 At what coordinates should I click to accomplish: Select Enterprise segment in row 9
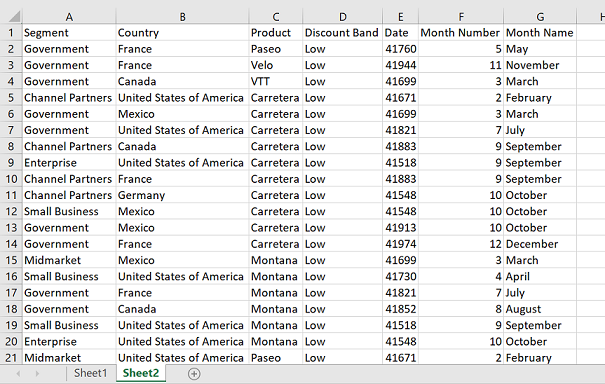(69, 163)
